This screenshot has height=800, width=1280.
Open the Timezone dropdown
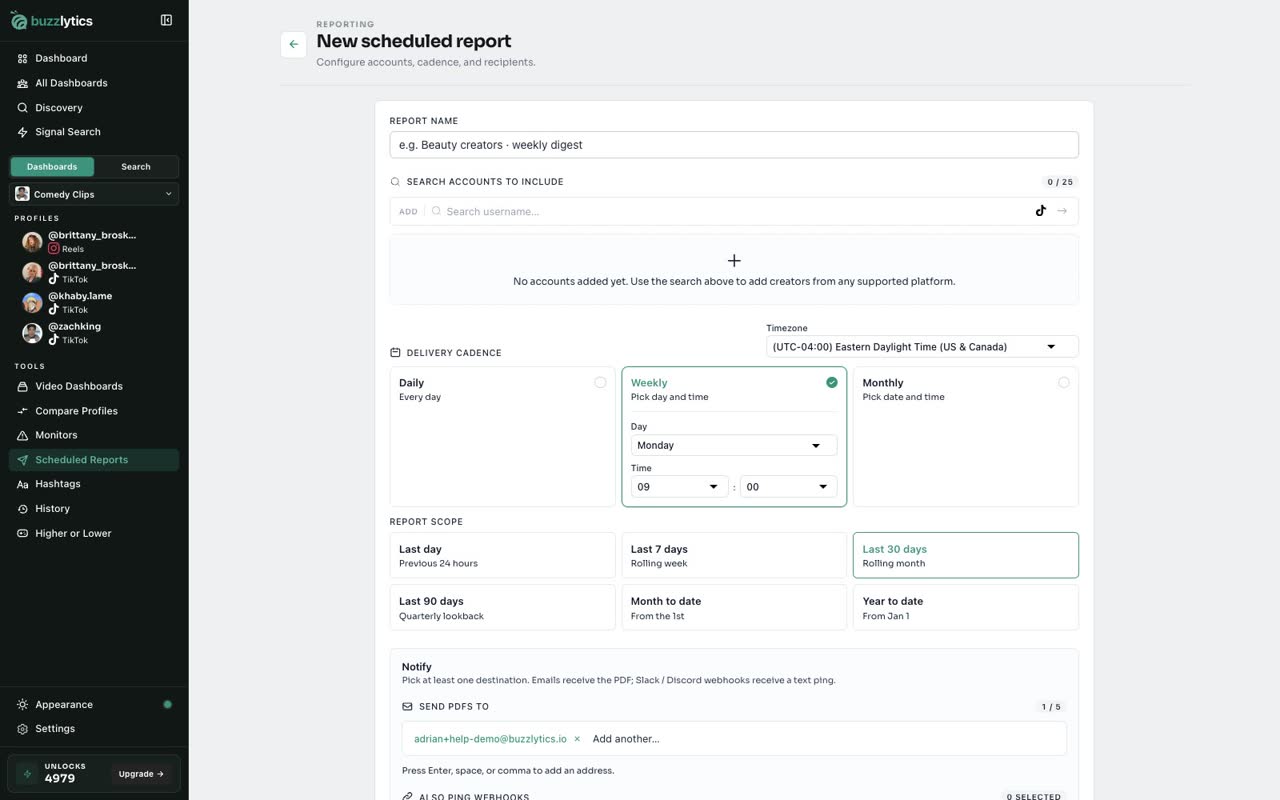coord(922,347)
